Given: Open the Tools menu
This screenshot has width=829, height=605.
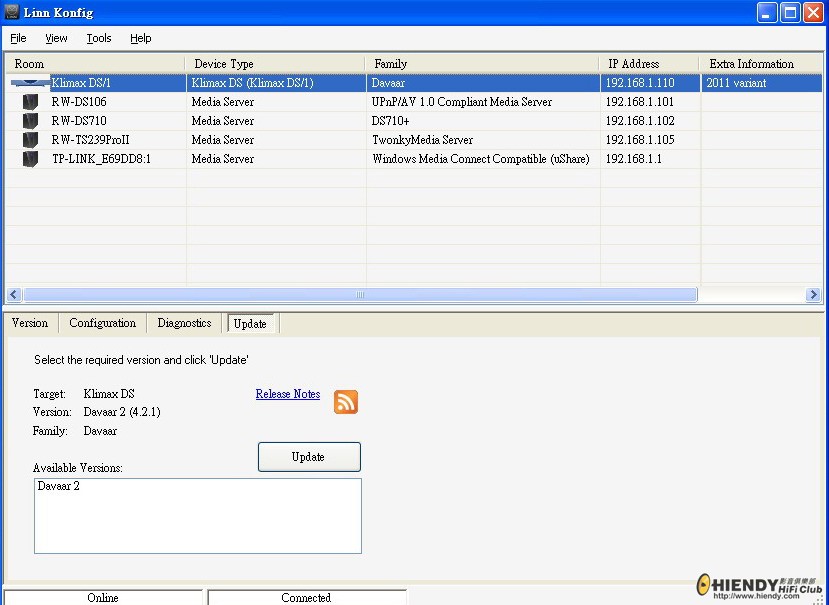Looking at the screenshot, I should click(99, 38).
